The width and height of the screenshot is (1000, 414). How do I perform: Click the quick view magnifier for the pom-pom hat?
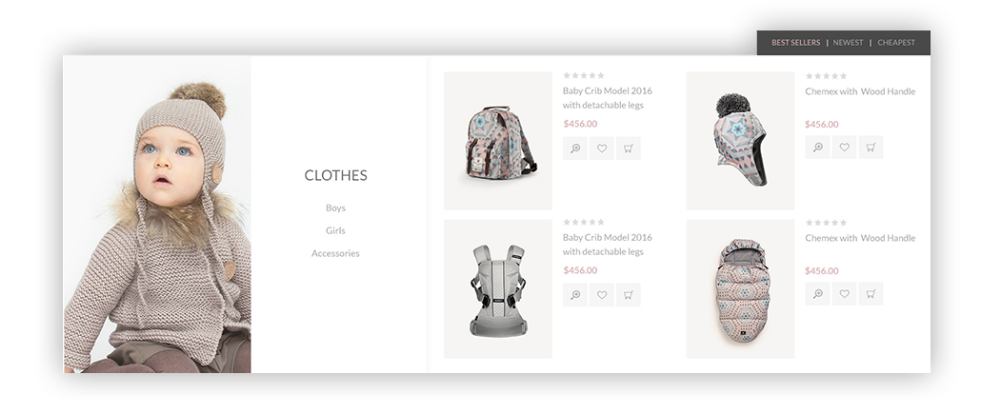[818, 147]
